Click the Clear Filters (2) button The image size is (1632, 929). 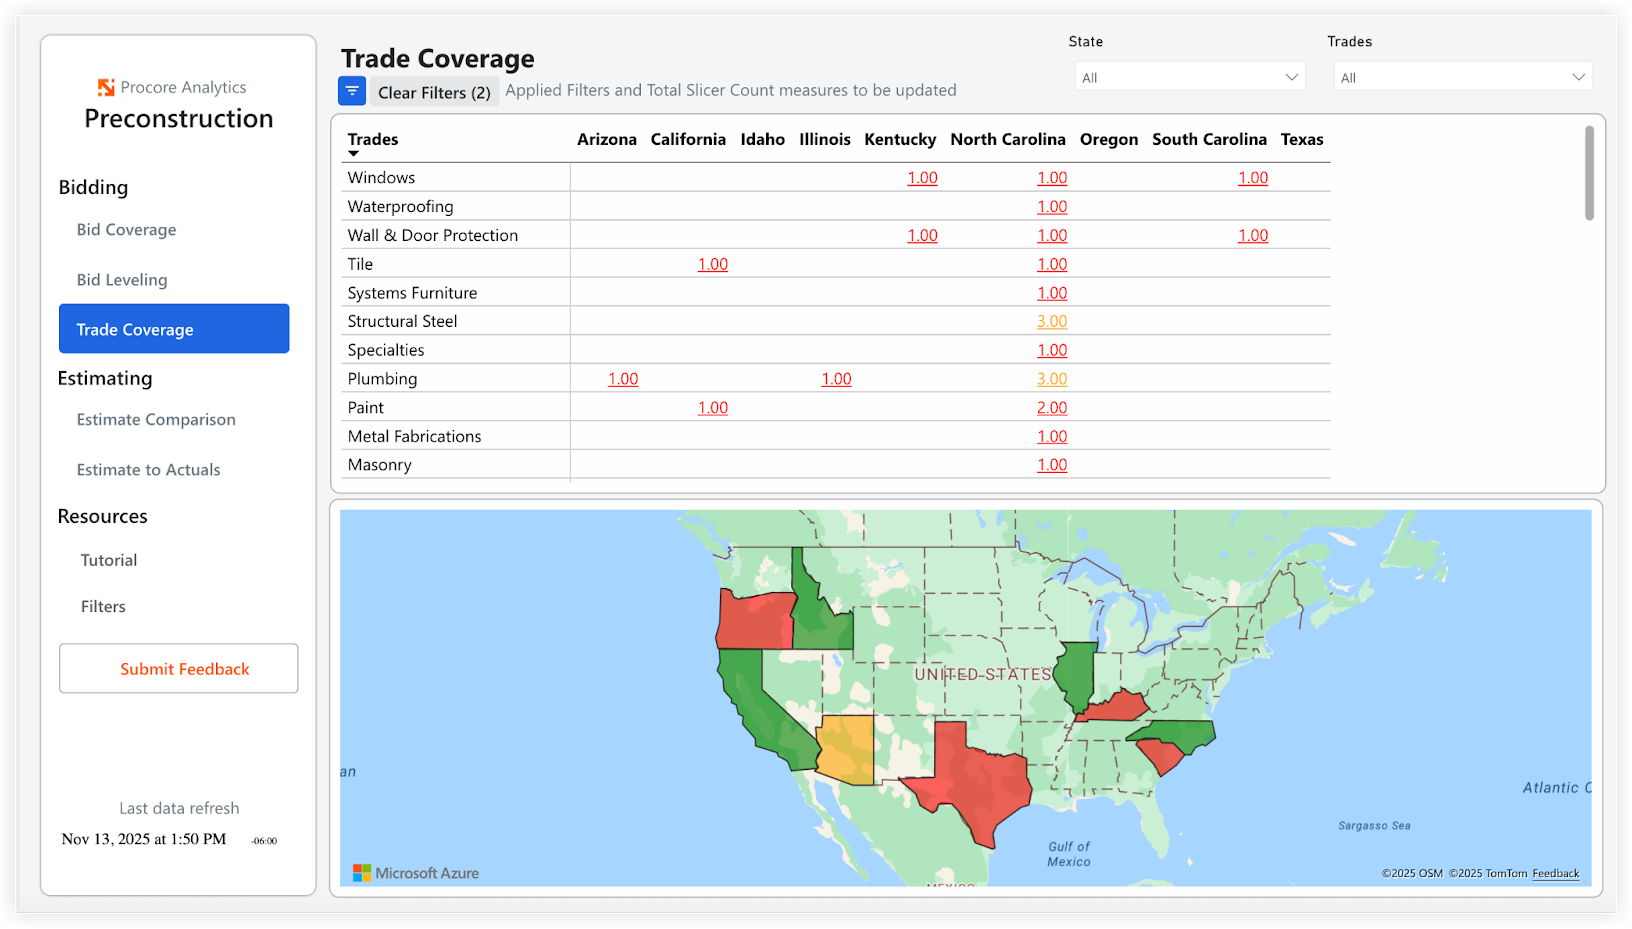click(434, 91)
